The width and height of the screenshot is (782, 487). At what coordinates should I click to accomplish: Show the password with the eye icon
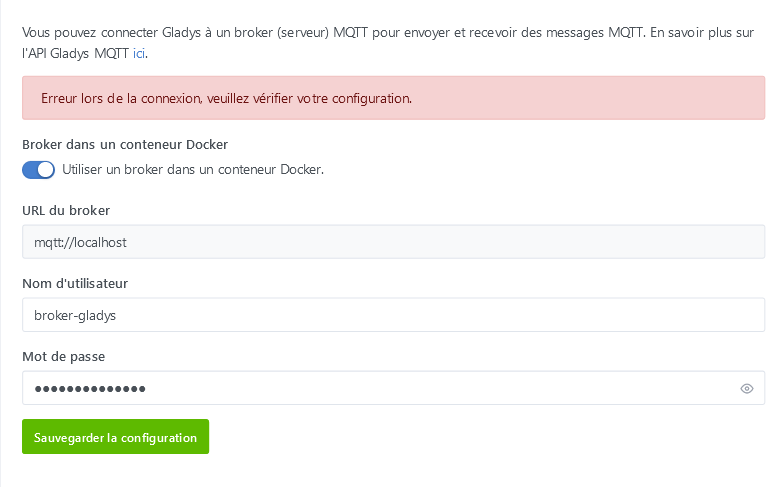click(746, 389)
